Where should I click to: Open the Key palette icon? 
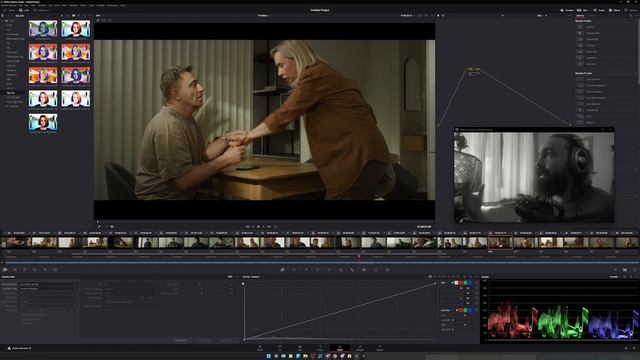pos(364,269)
